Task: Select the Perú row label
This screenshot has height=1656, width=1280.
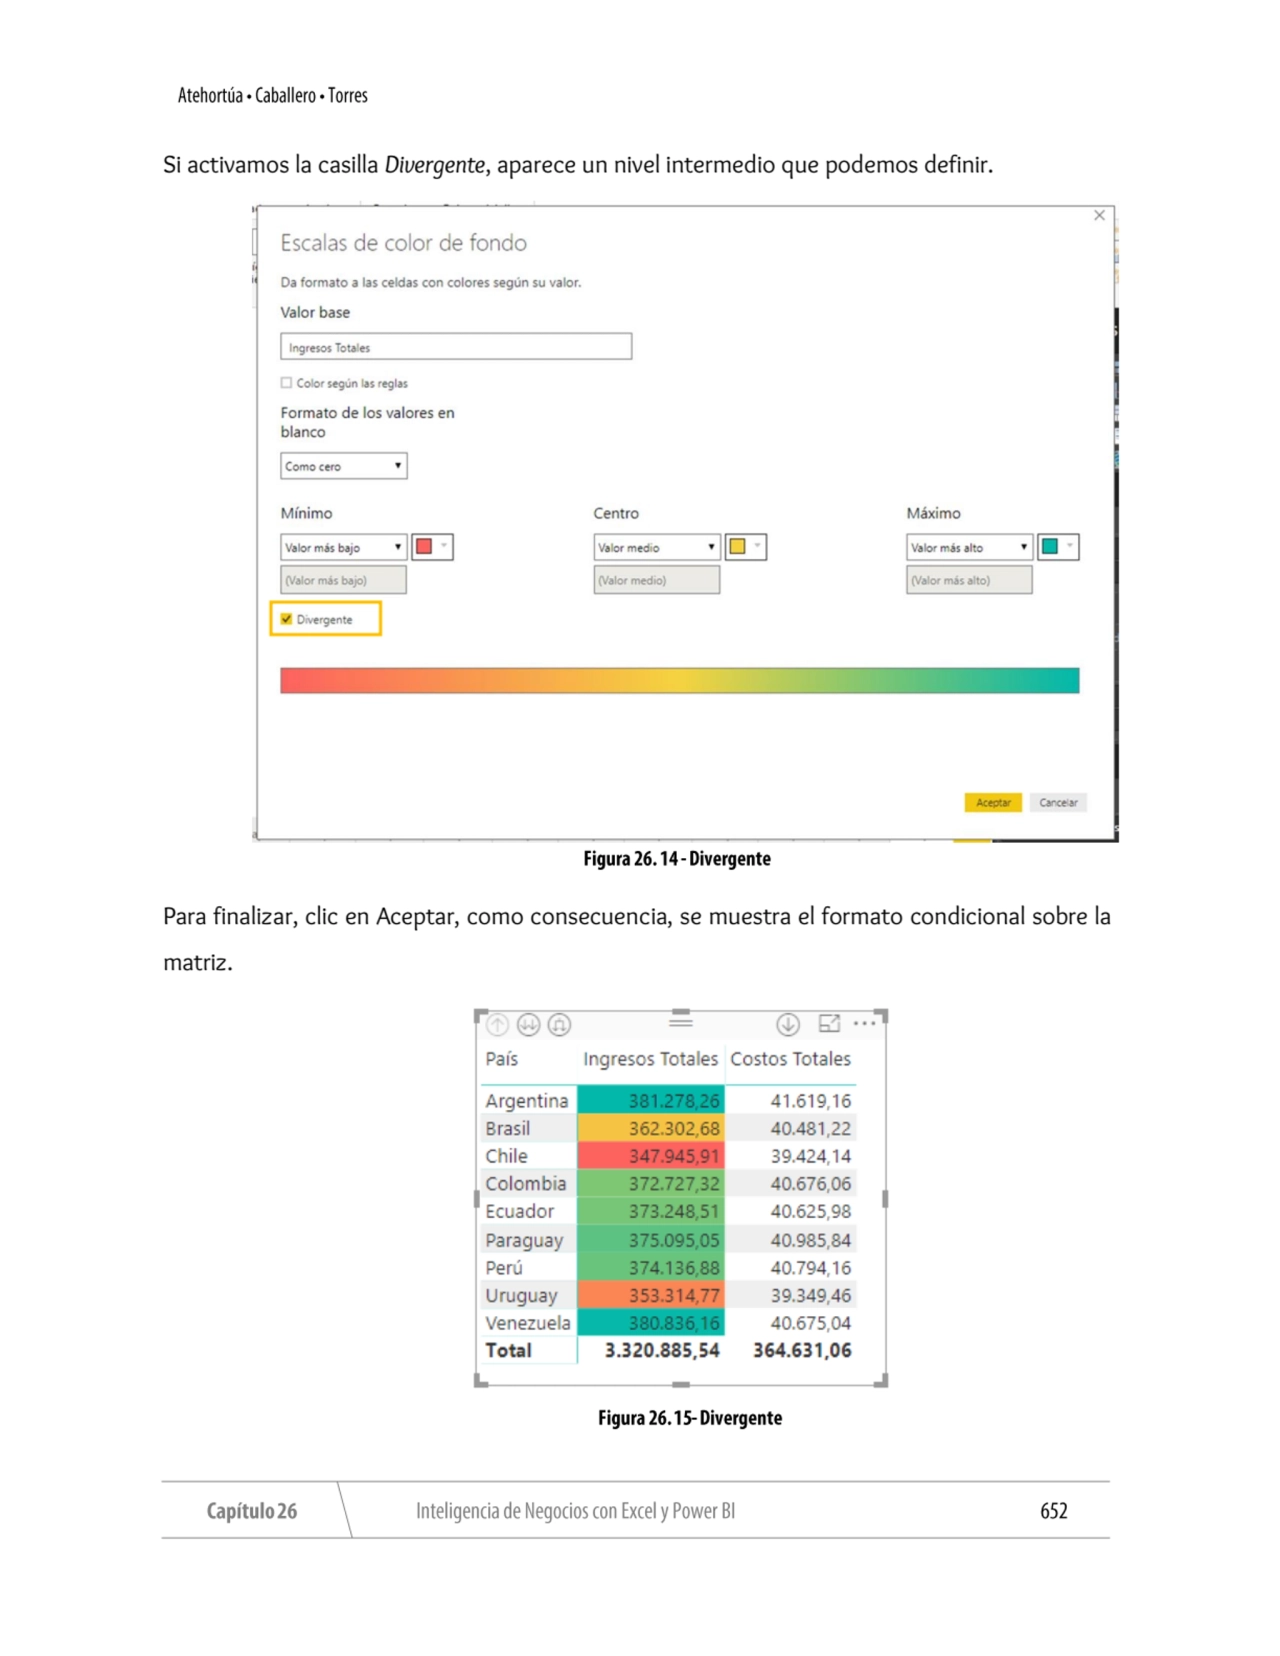Action: (x=504, y=1268)
